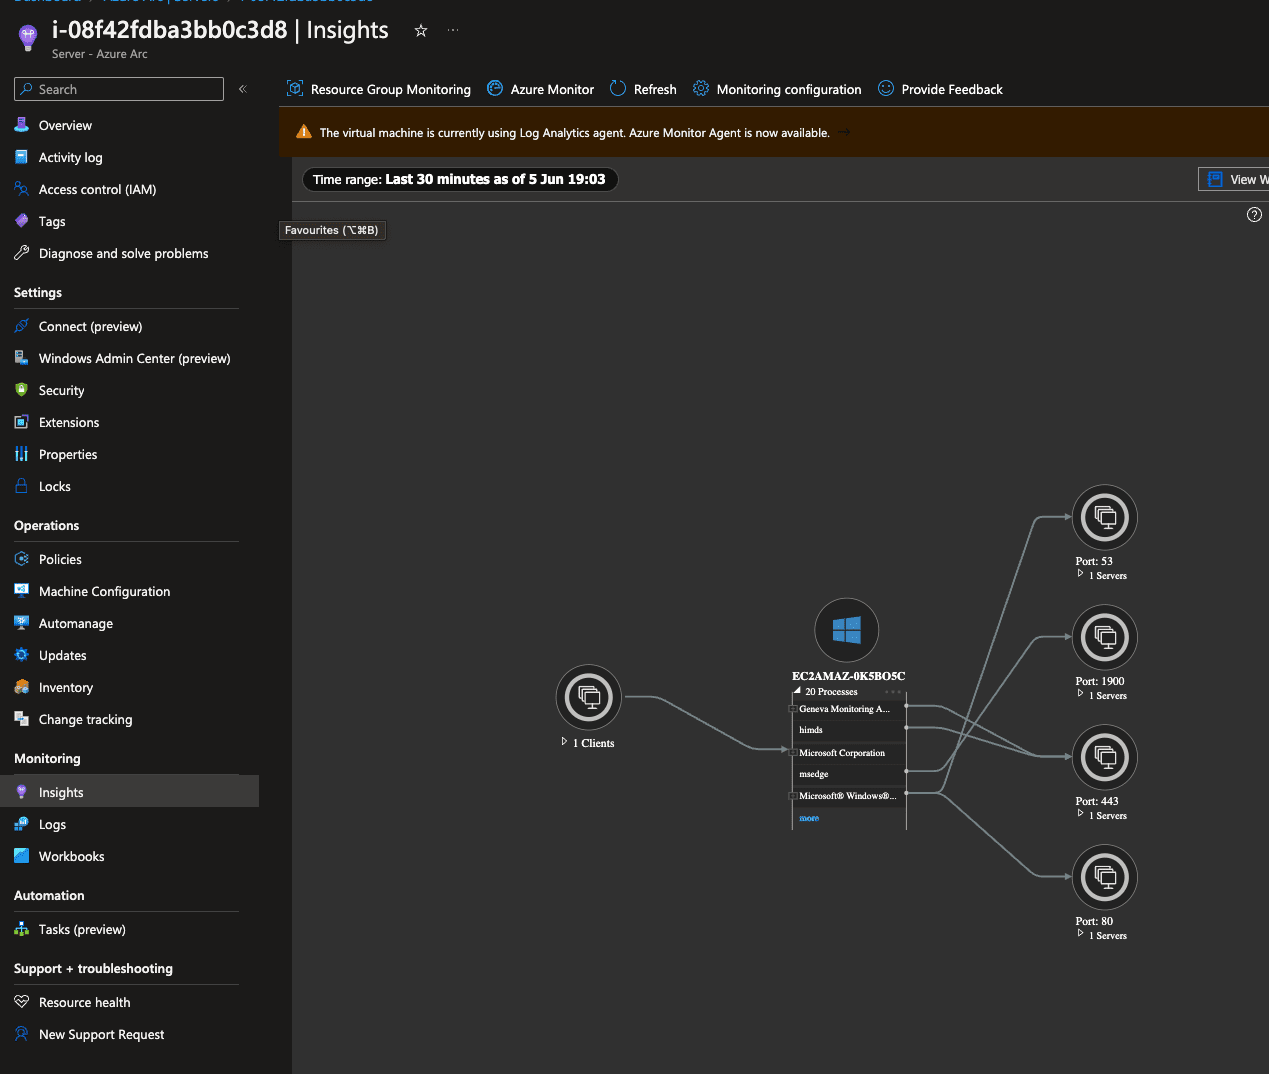The width and height of the screenshot is (1269, 1074).
Task: Toggle the favorite star next to Insights title
Action: click(420, 31)
